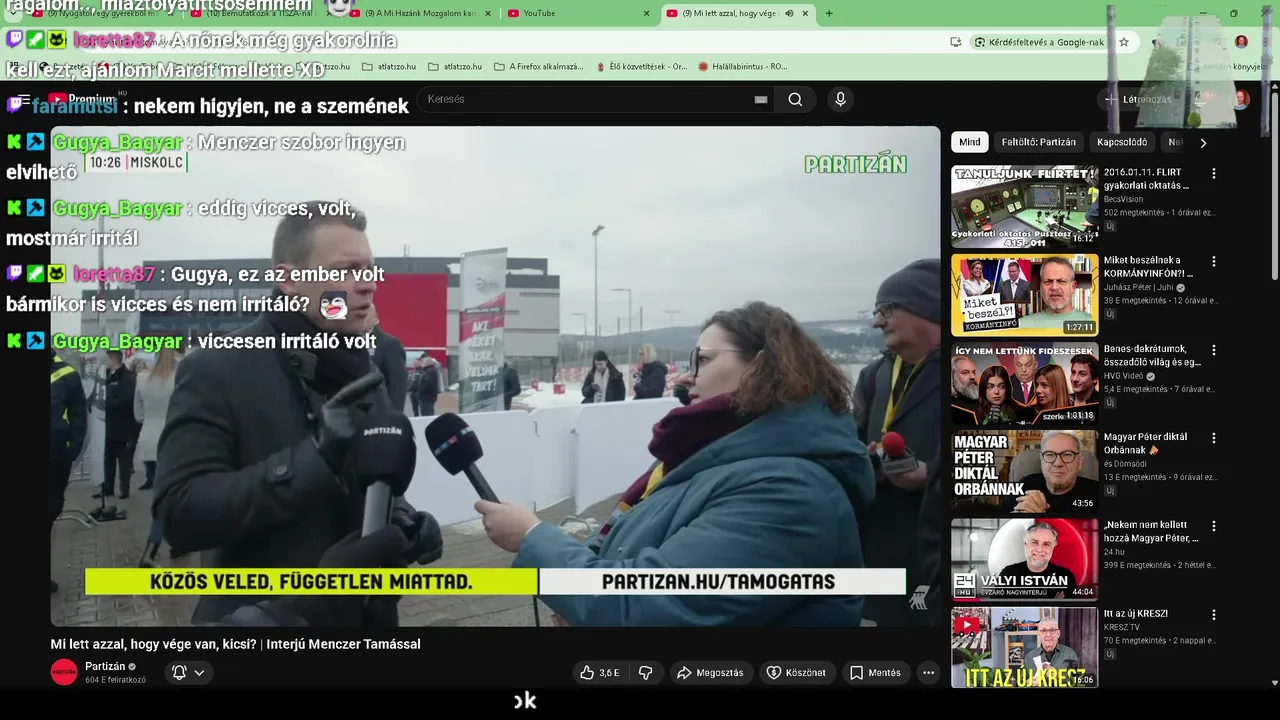Switch to A Mi Hazánk Mozgalom tab
The width and height of the screenshot is (1280, 720).
point(418,13)
